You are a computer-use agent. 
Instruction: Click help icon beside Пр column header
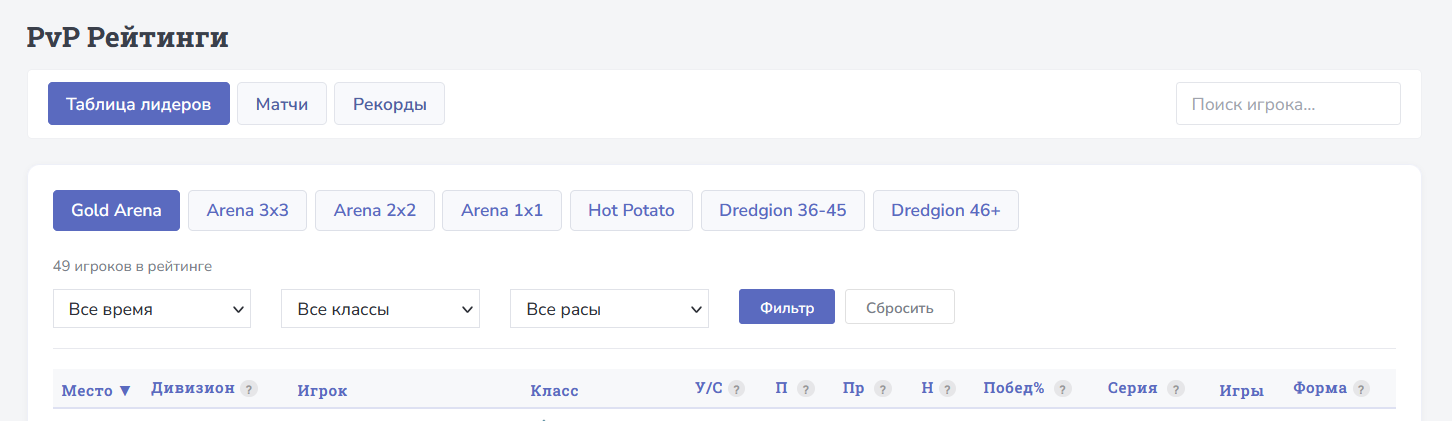[882, 389]
